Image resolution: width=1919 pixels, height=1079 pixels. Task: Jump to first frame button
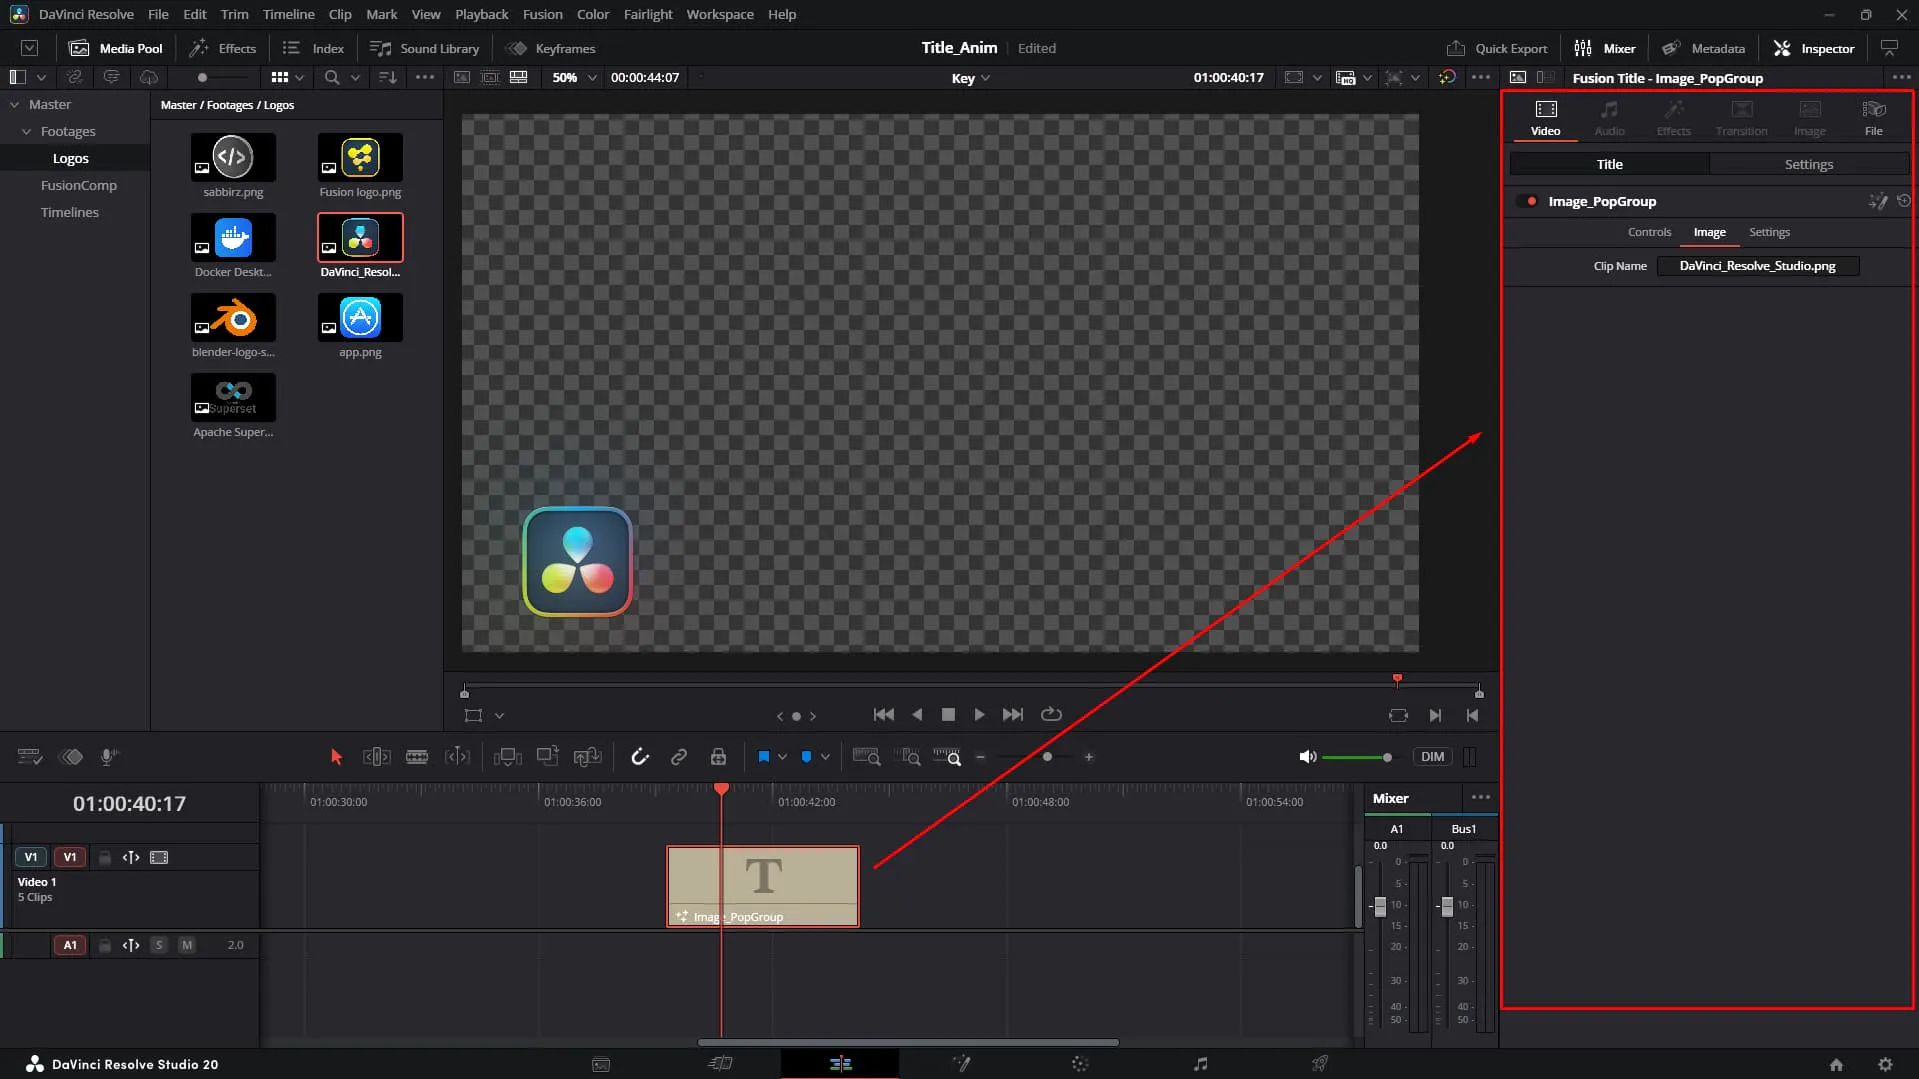883,715
